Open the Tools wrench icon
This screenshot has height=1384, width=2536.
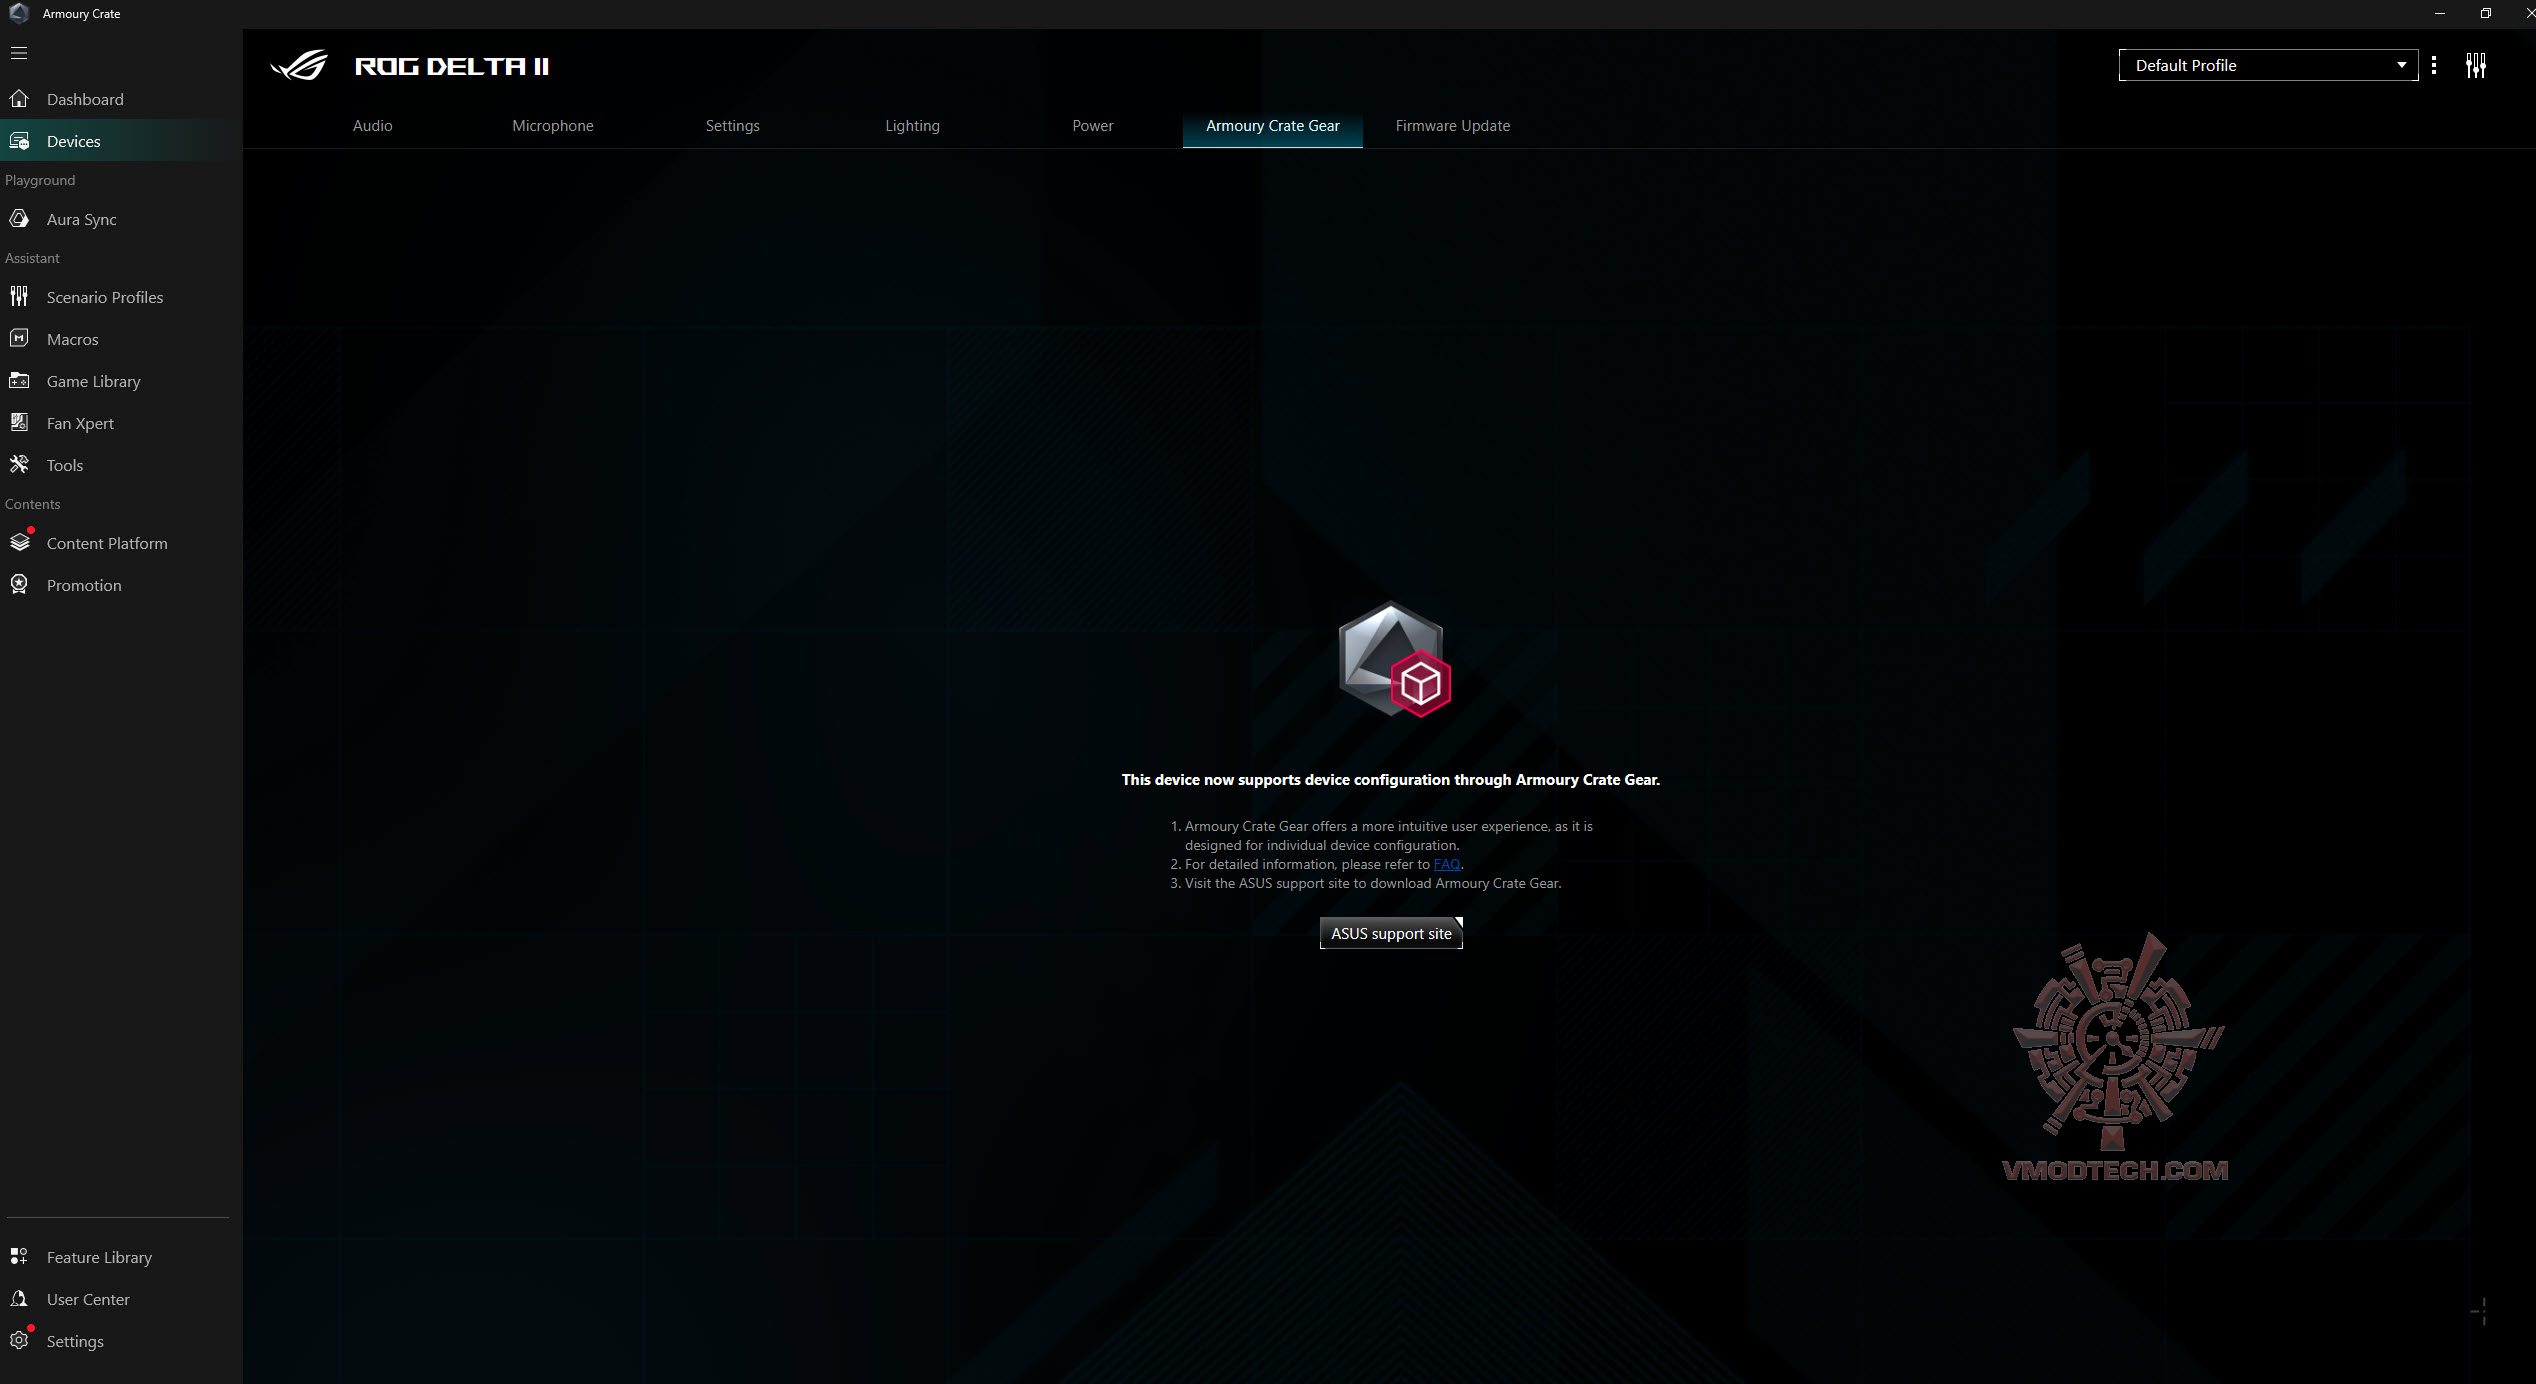19,465
